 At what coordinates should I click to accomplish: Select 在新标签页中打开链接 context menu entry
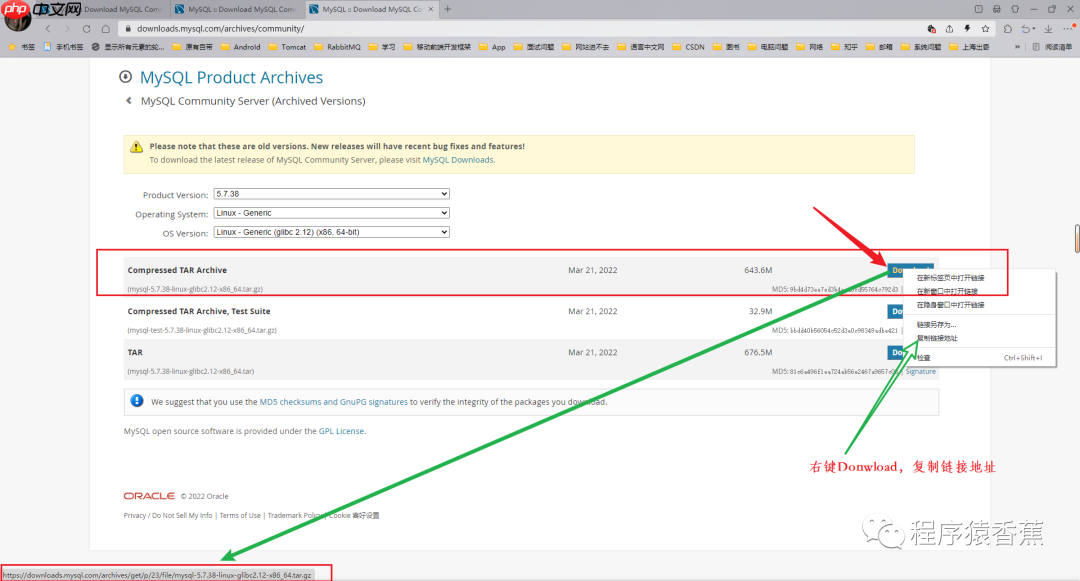coord(950,277)
